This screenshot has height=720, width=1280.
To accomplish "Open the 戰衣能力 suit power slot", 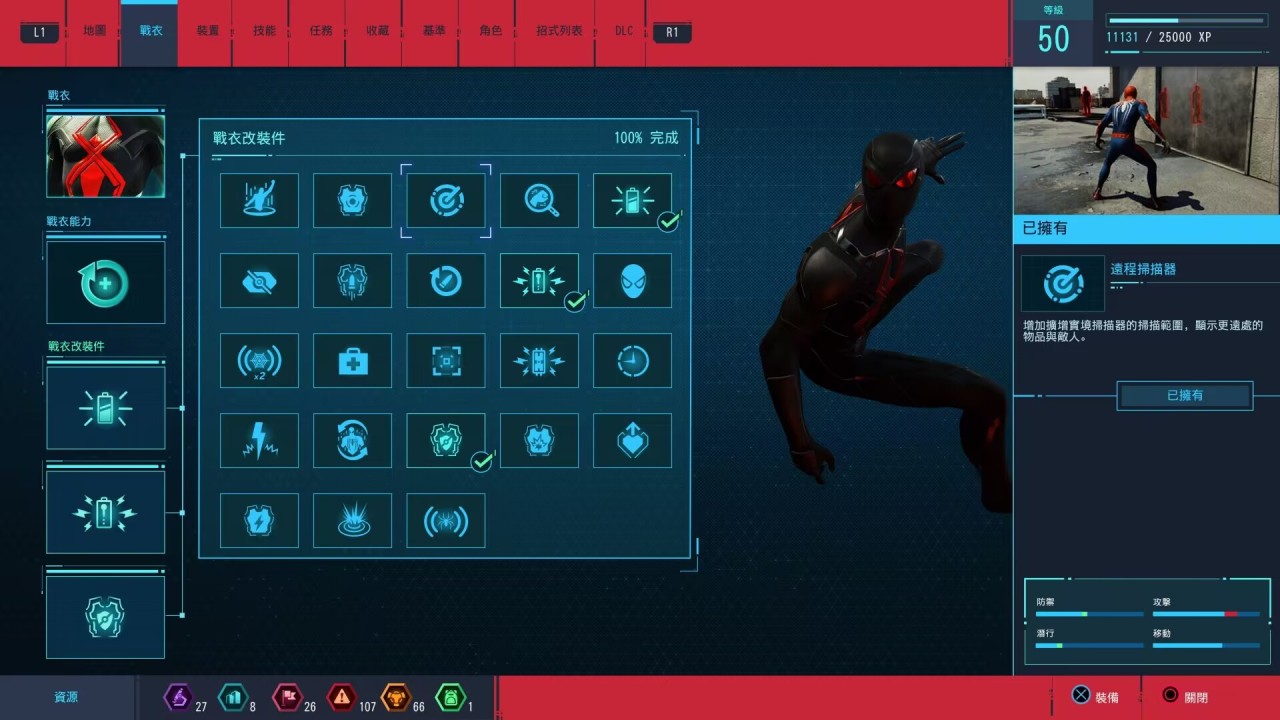I will (105, 282).
